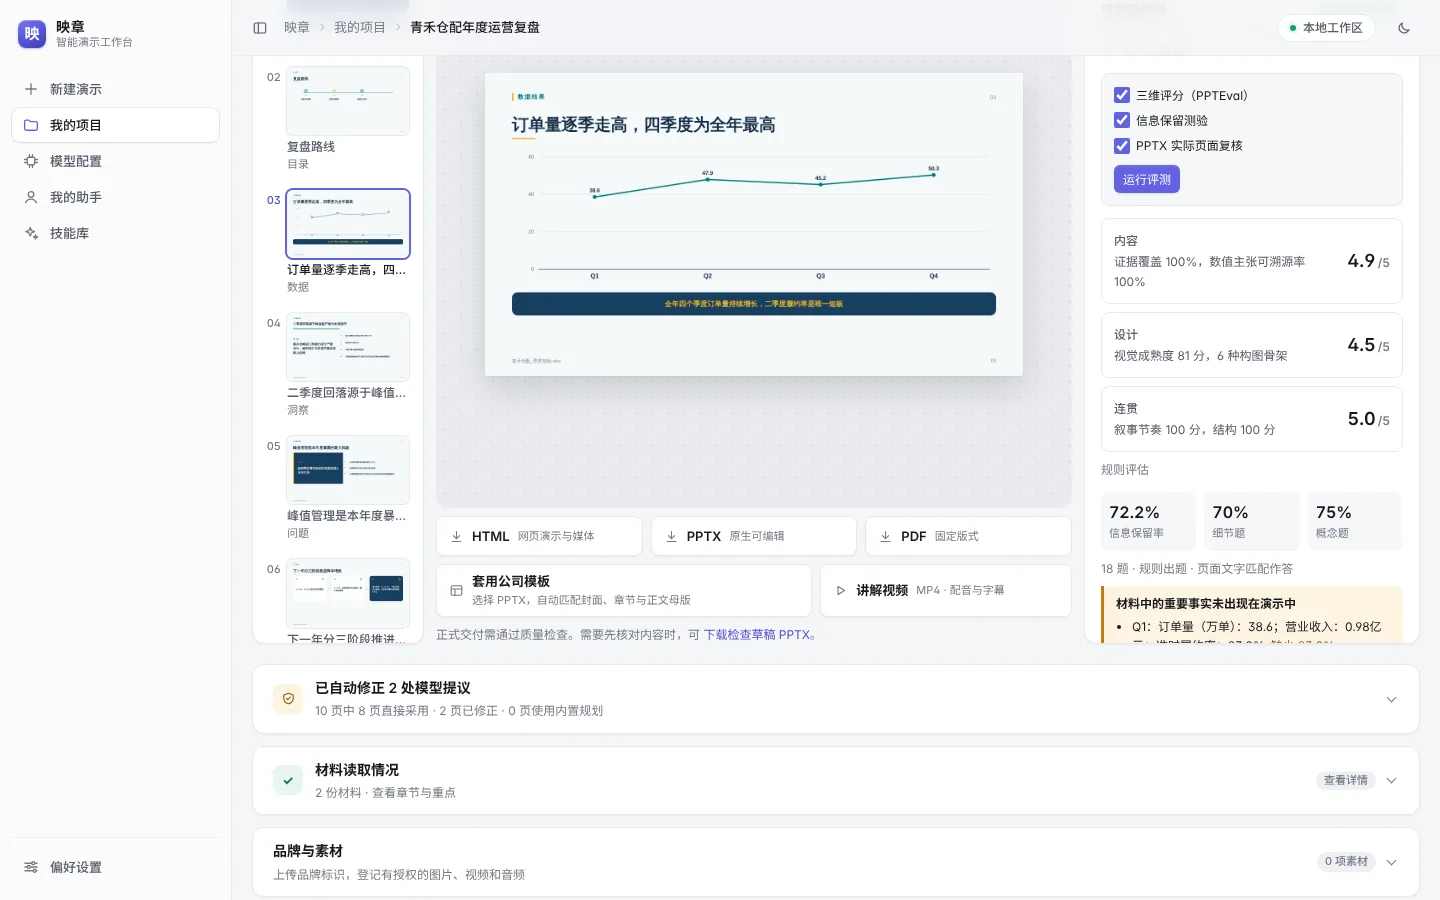
Task: Click the download icon on PPTX export
Action: pyautogui.click(x=671, y=536)
